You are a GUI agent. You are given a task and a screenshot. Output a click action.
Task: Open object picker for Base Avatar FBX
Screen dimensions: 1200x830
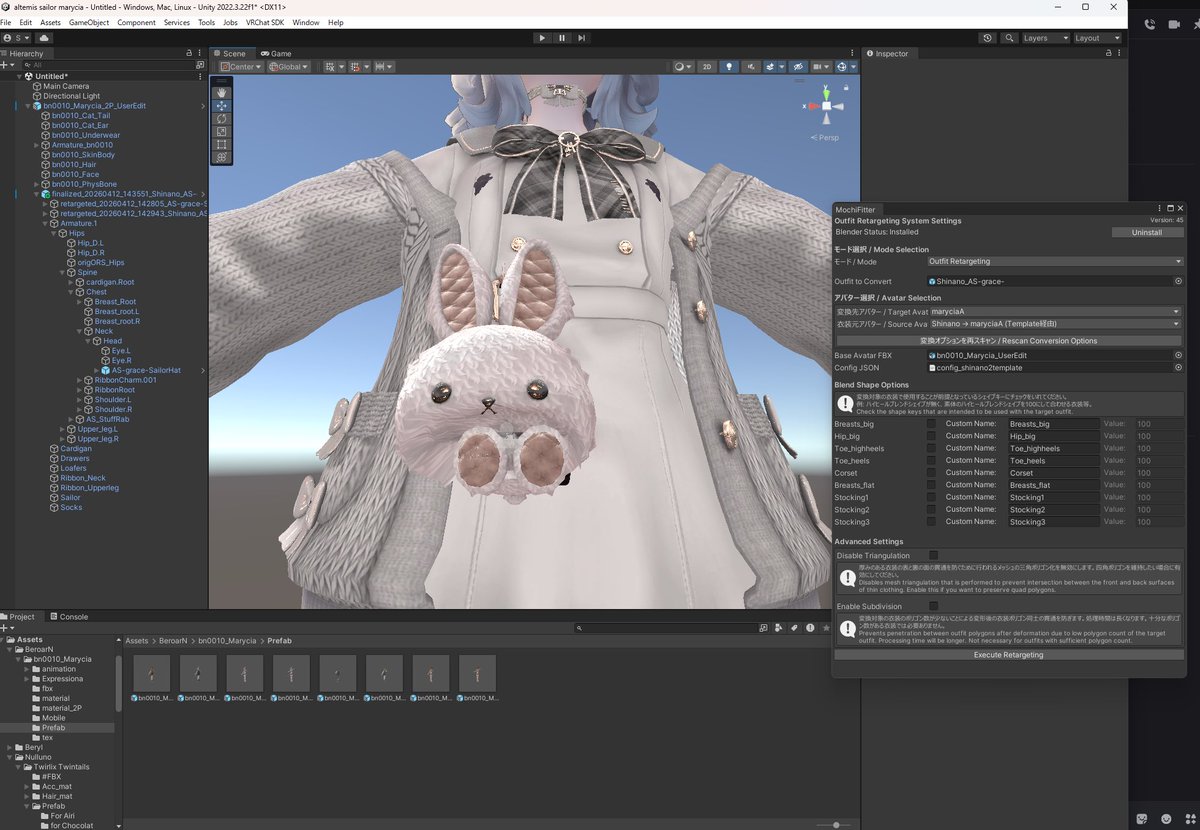[x=1178, y=355]
